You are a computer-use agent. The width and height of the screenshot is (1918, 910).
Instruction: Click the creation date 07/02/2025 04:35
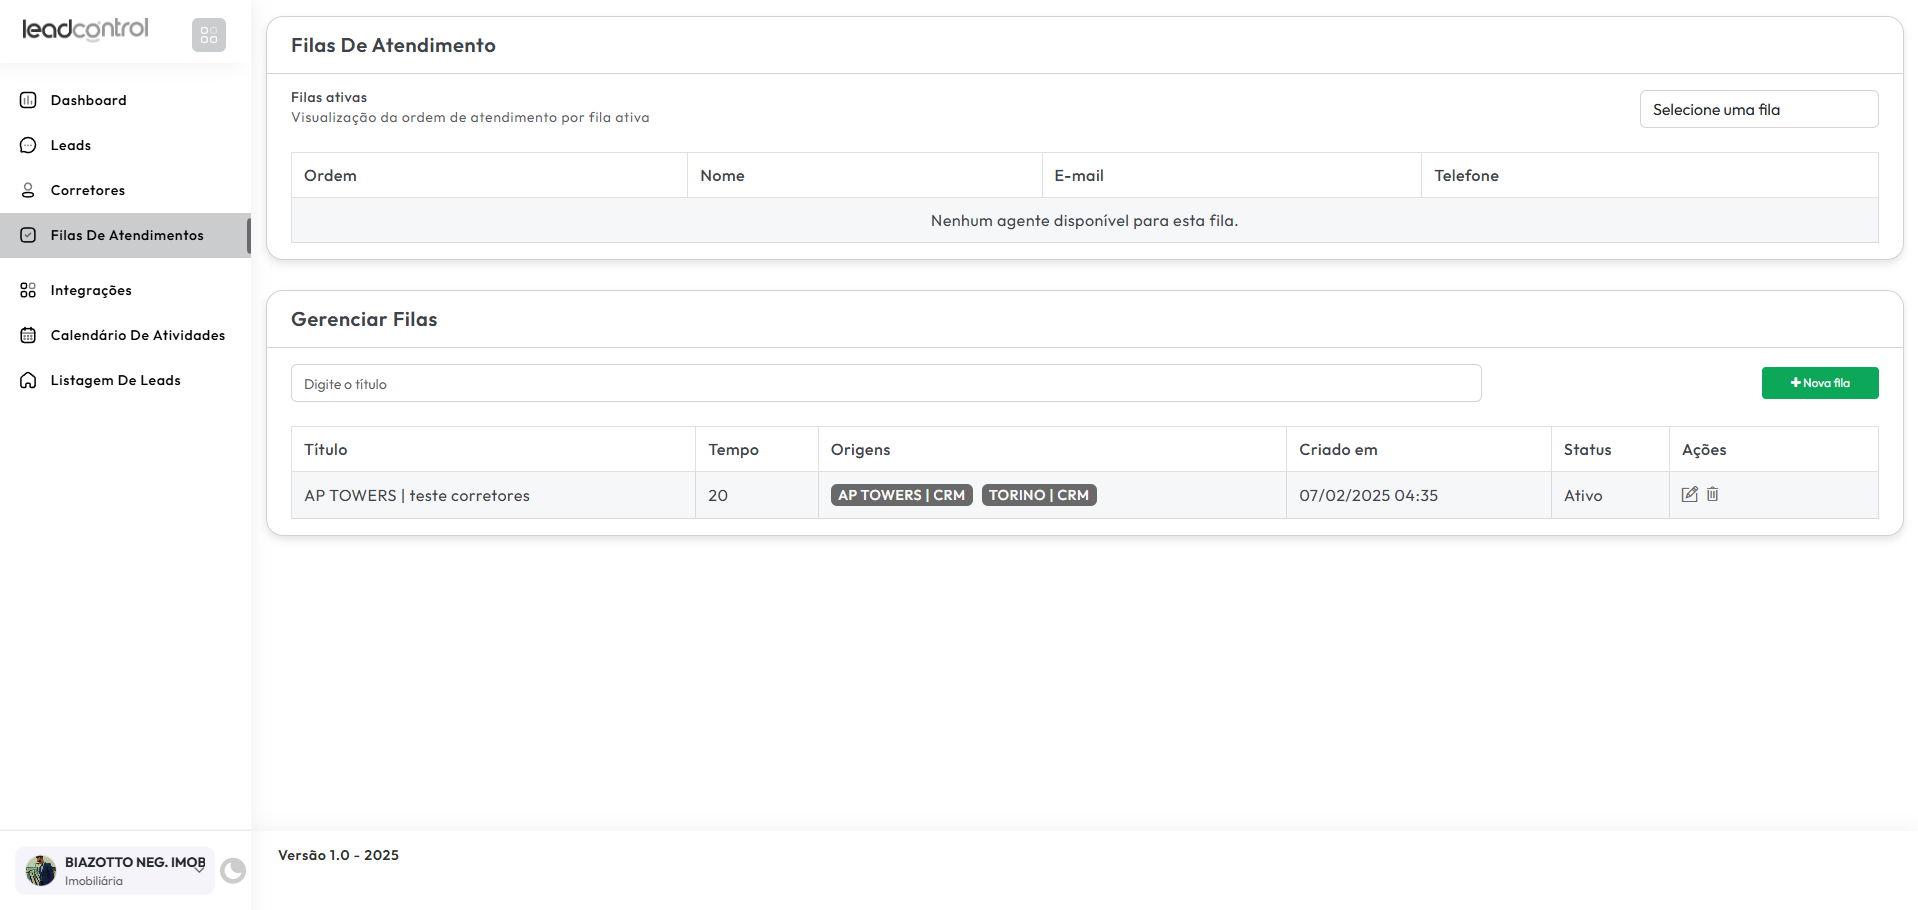pyautogui.click(x=1368, y=496)
